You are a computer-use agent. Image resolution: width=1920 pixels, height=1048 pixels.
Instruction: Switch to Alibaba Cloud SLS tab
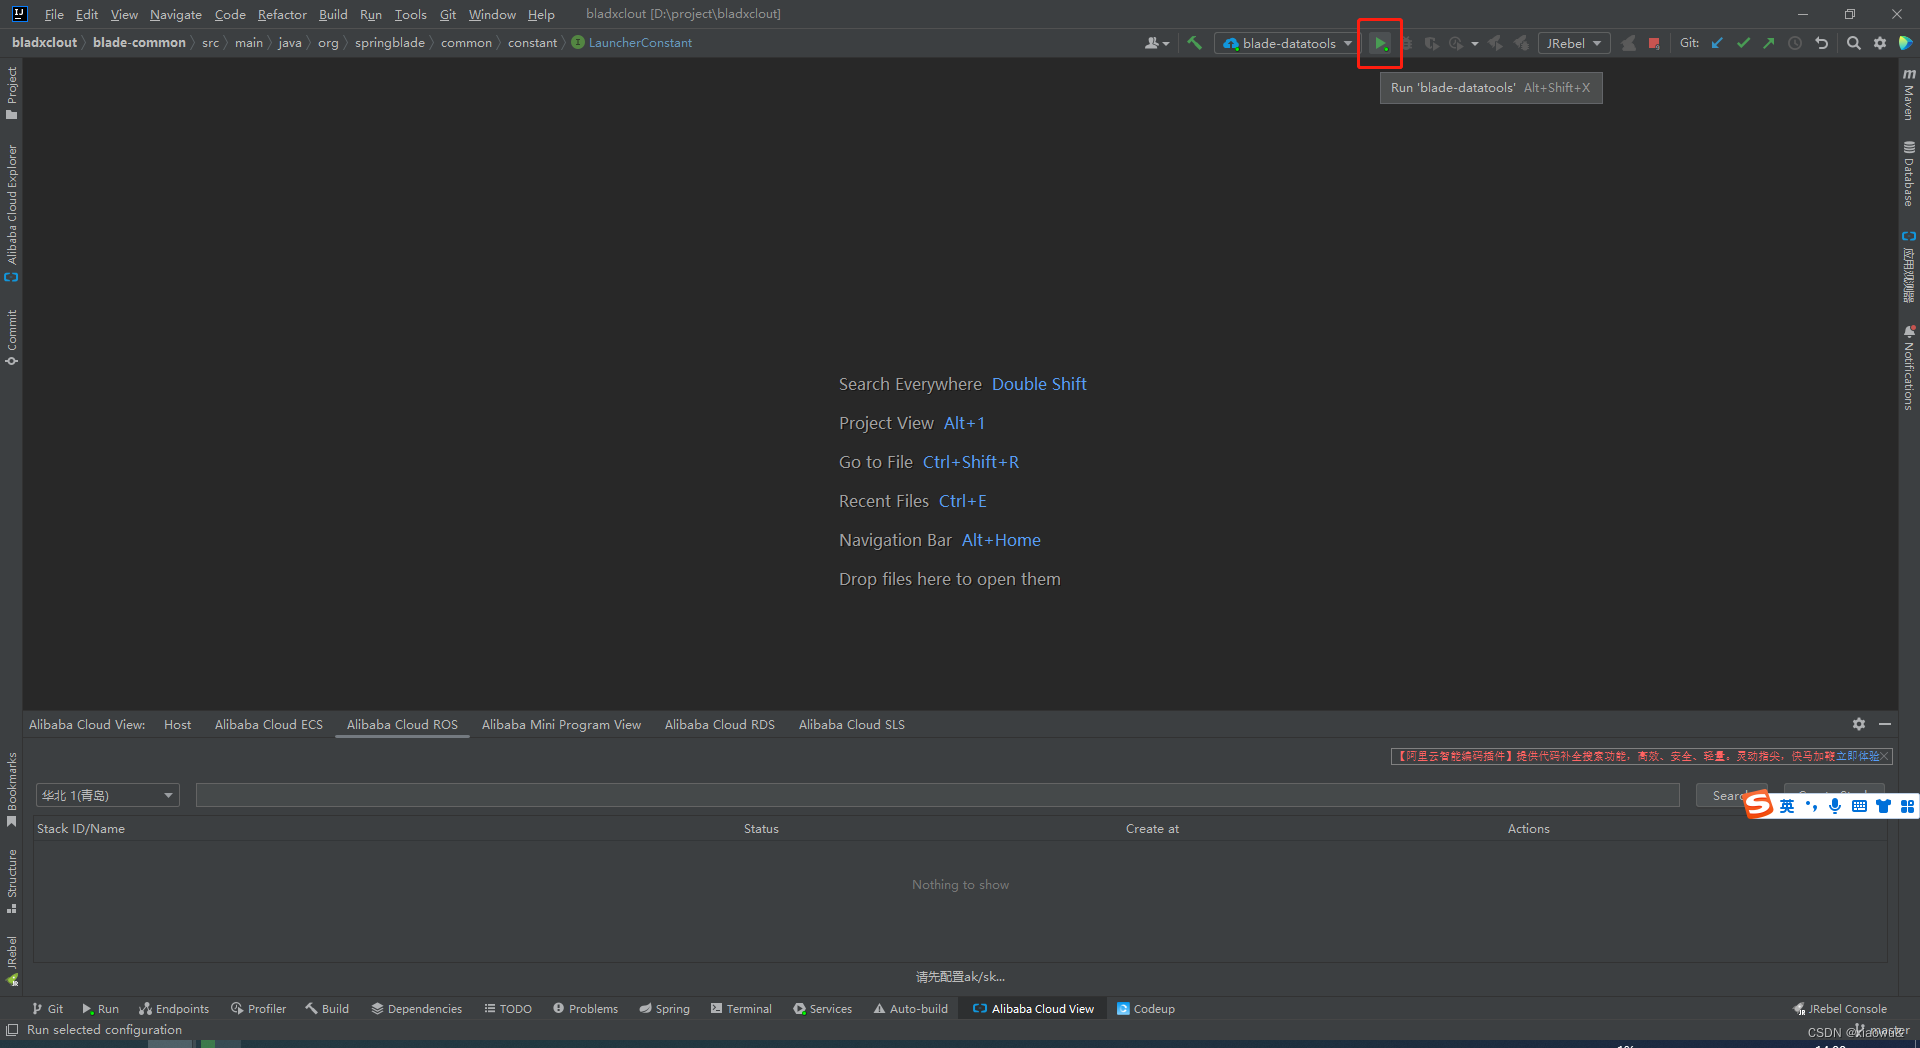coord(852,724)
